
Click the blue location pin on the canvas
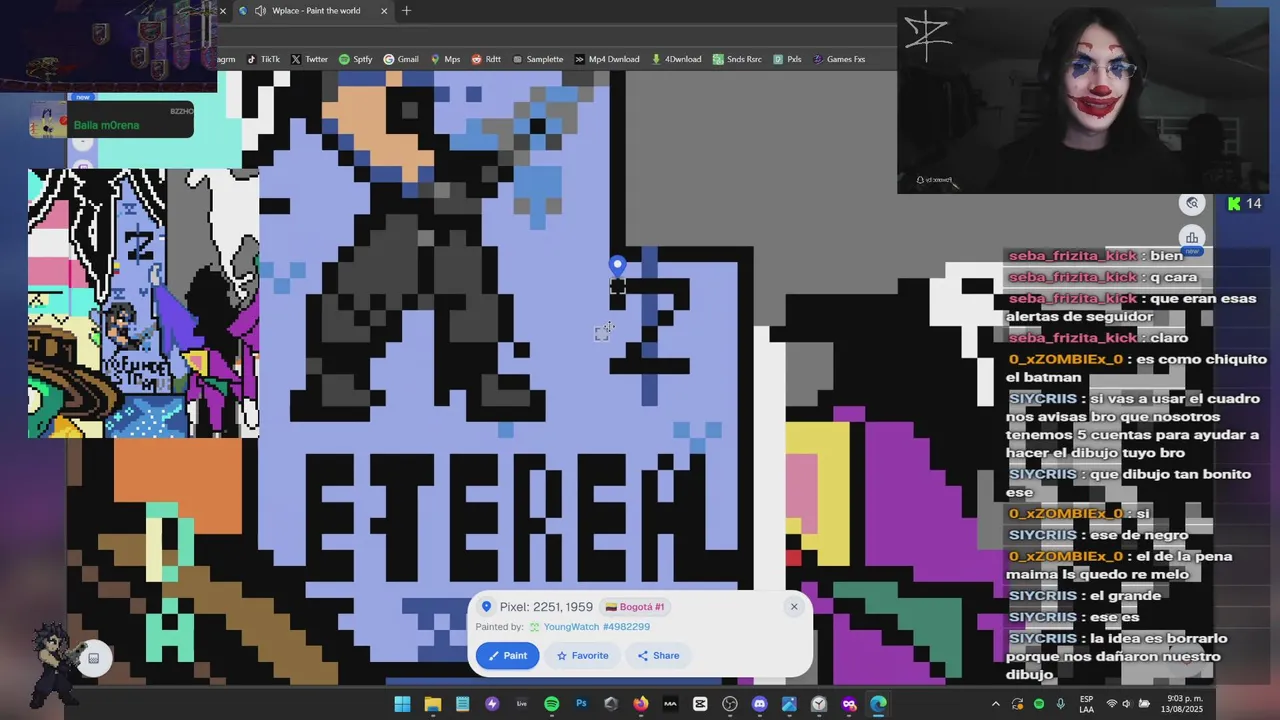coord(617,265)
